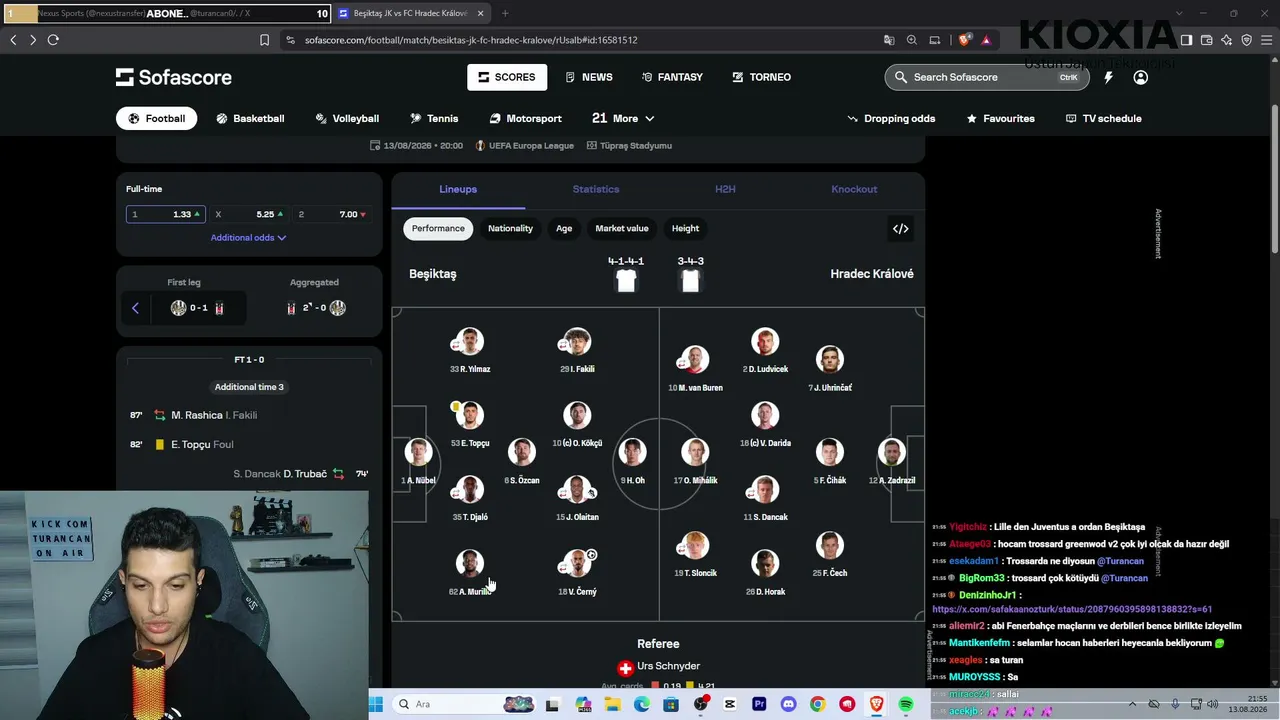
Task: Click the page vertical scrollbar
Action: pyautogui.click(x=1274, y=180)
